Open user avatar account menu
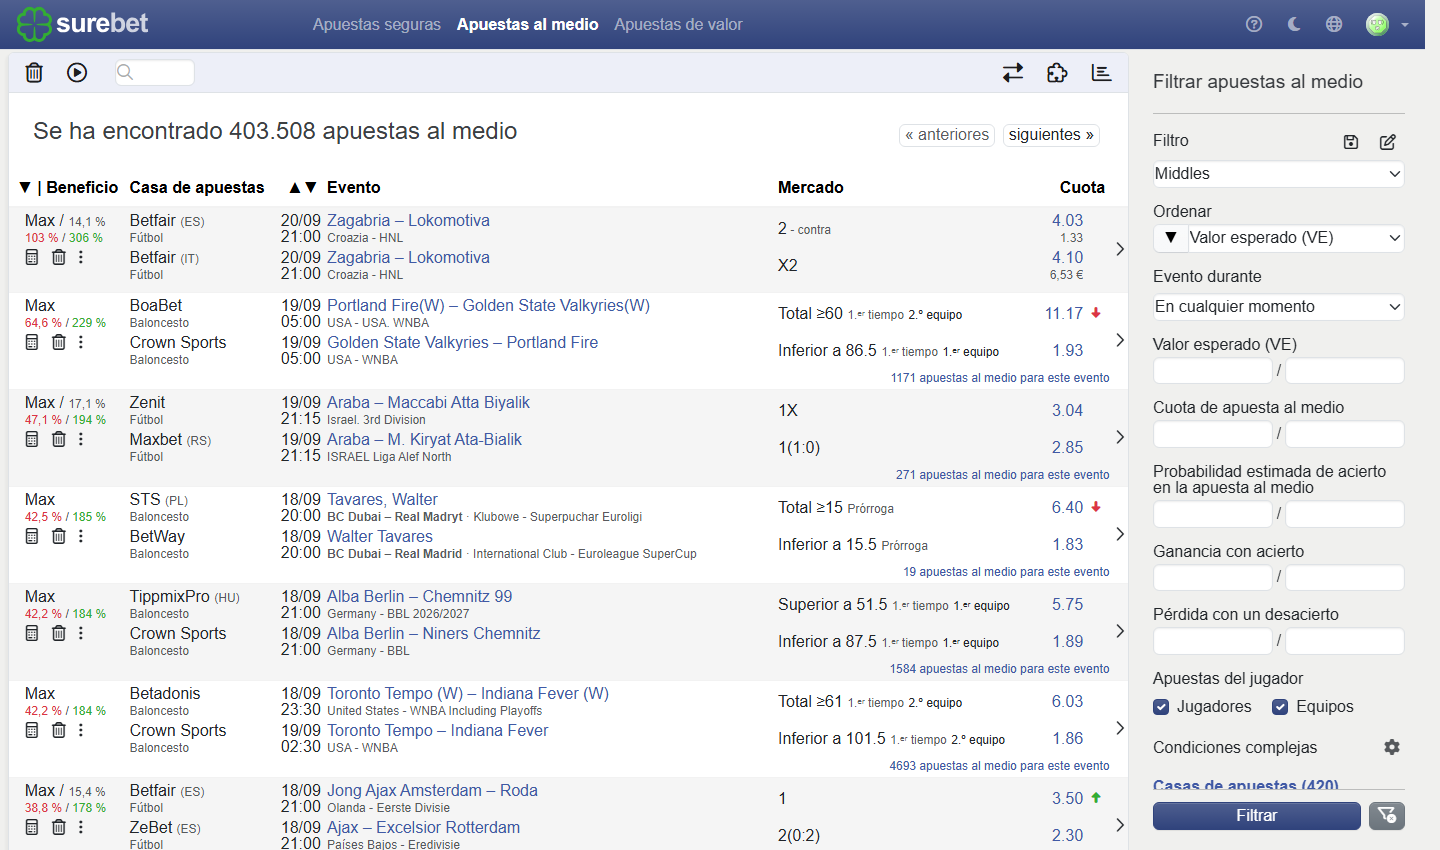 1378,24
